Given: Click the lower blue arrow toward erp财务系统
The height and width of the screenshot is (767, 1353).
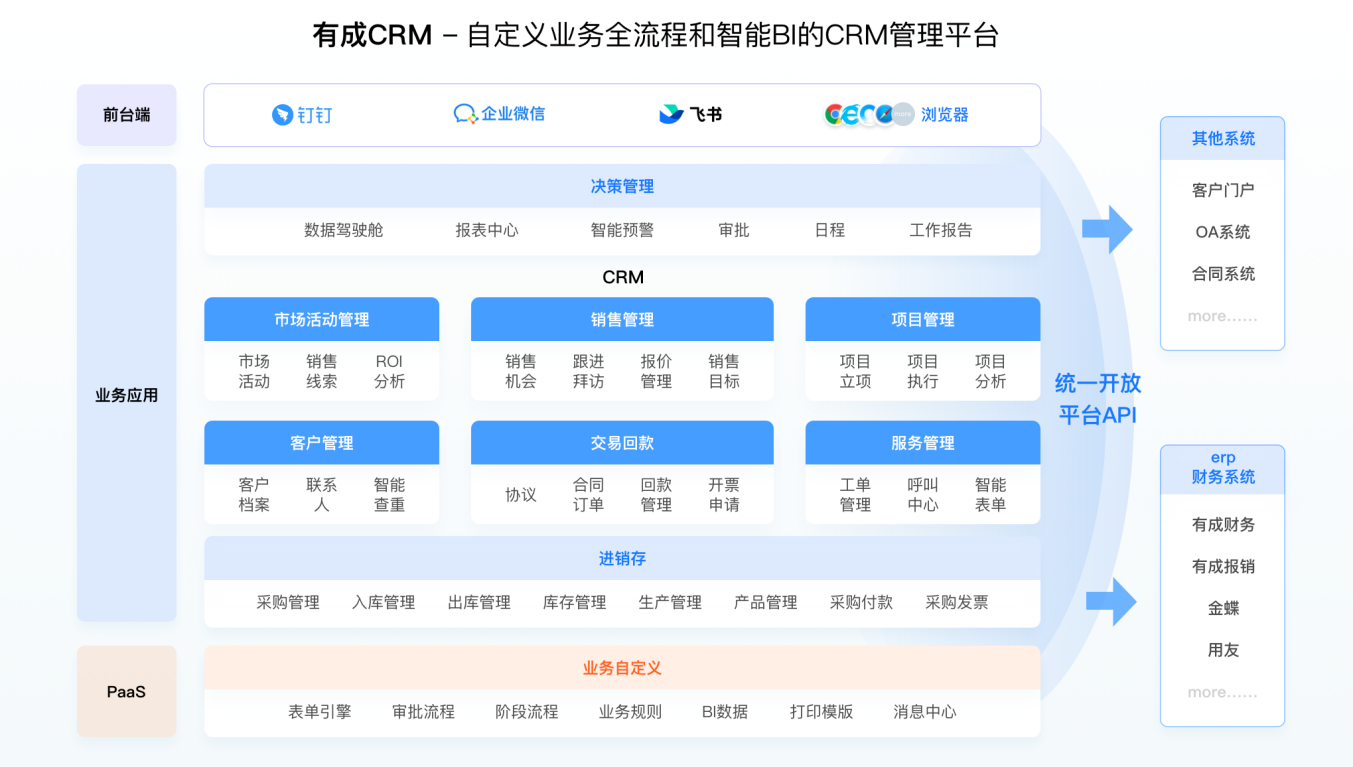Looking at the screenshot, I should pos(1113,601).
